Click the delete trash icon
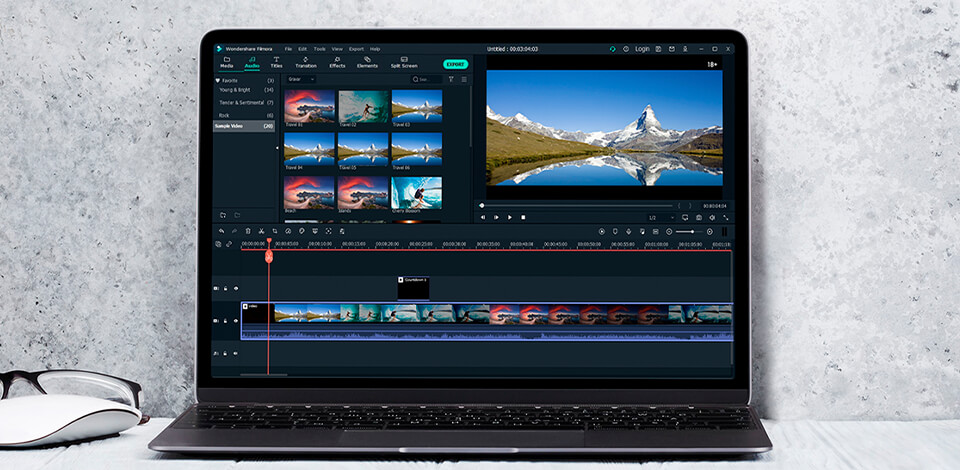The image size is (960, 470). [x=248, y=231]
